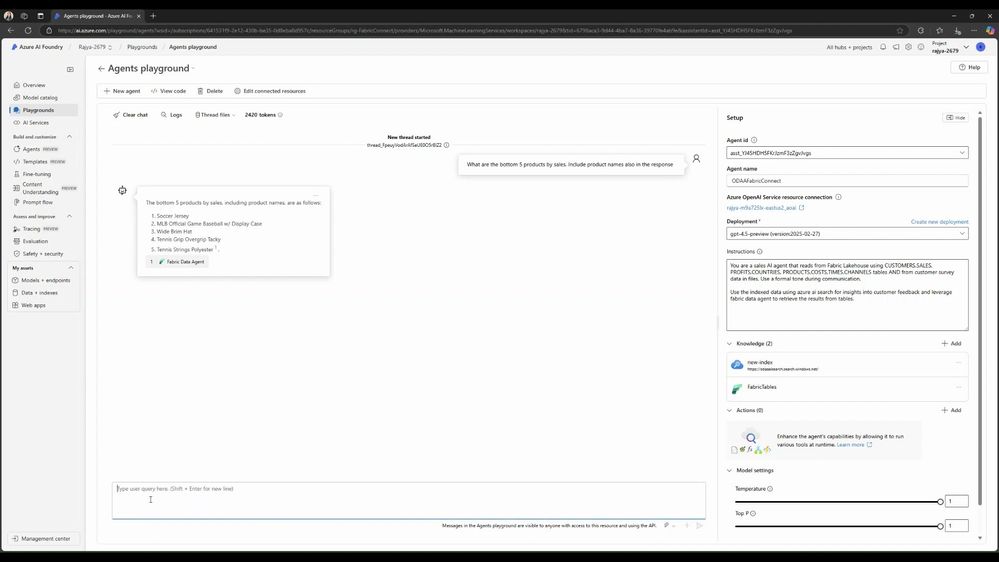Image resolution: width=999 pixels, height=562 pixels.
Task: Show info about the Agent id
Action: [x=754, y=140]
